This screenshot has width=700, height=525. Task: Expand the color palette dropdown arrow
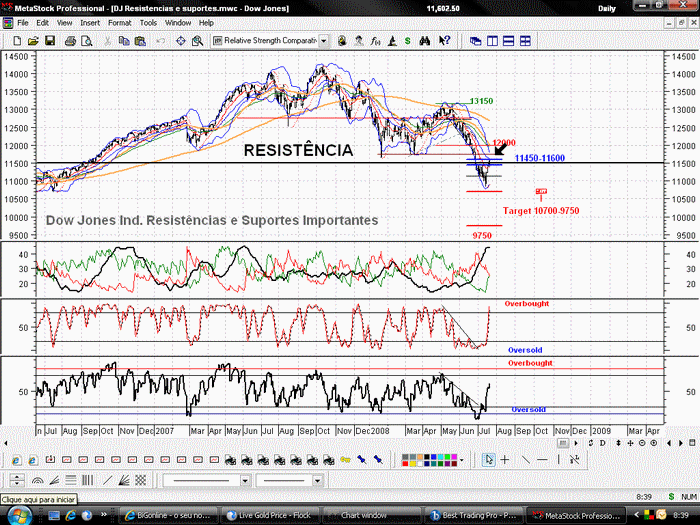[x=462, y=460]
